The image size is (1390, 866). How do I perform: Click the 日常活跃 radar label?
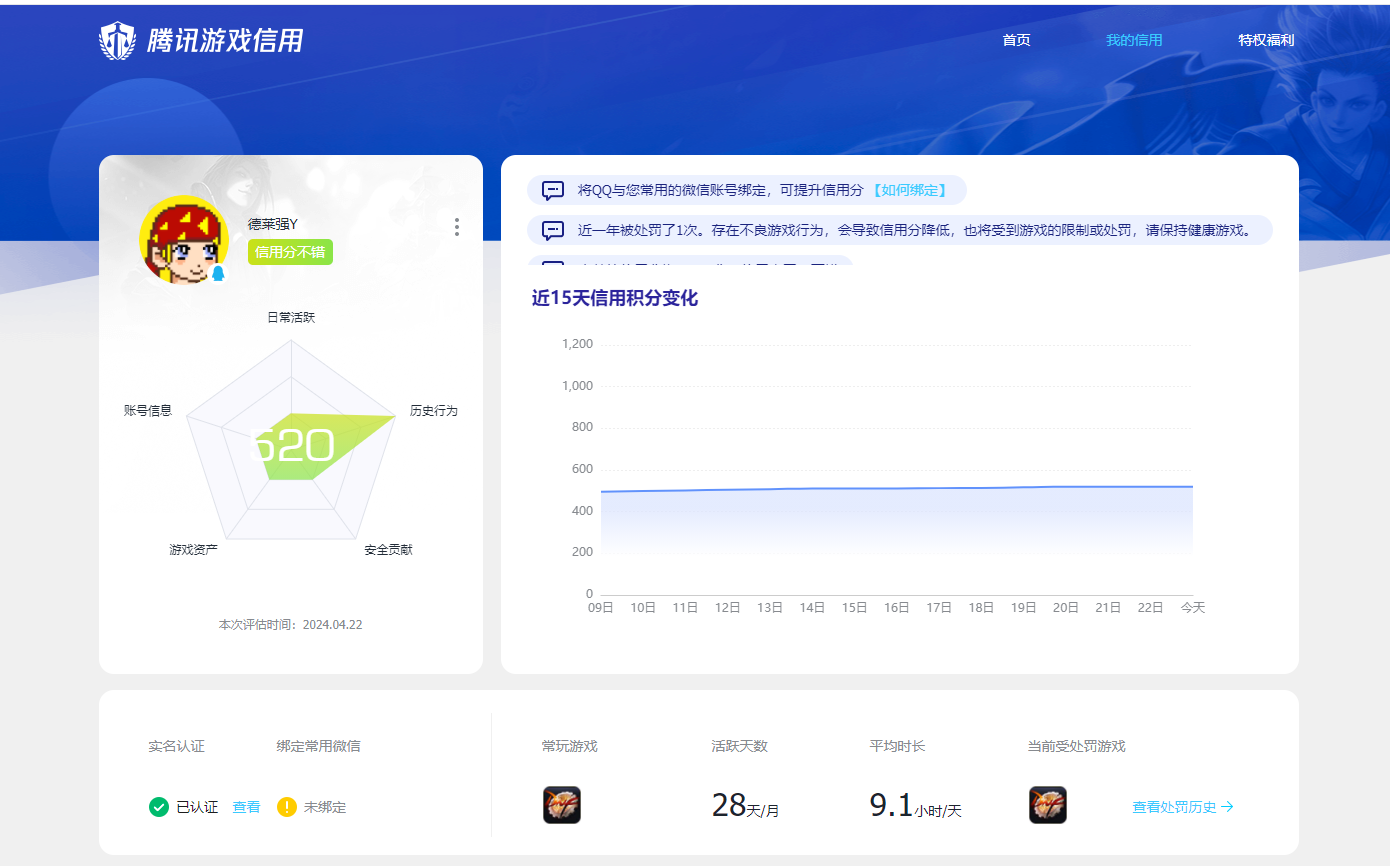click(x=291, y=317)
